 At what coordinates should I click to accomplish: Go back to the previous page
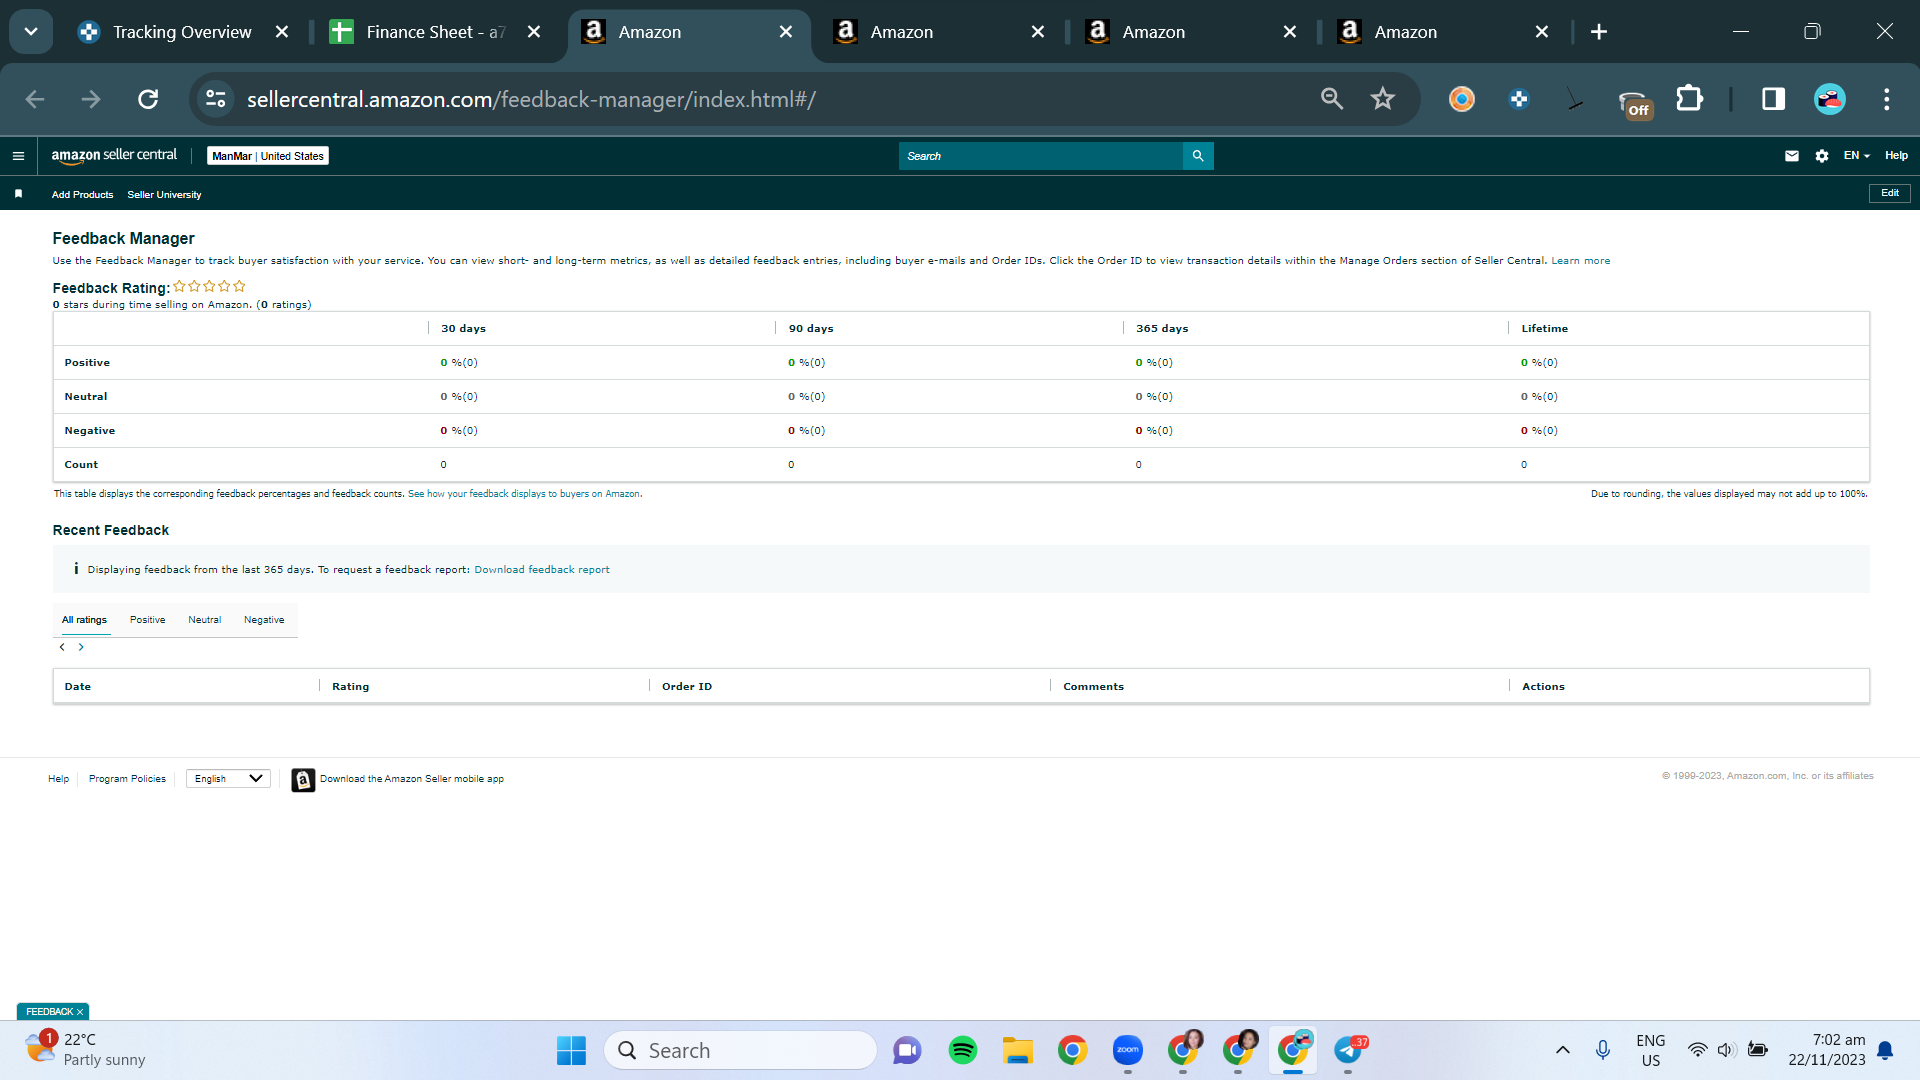[35, 99]
